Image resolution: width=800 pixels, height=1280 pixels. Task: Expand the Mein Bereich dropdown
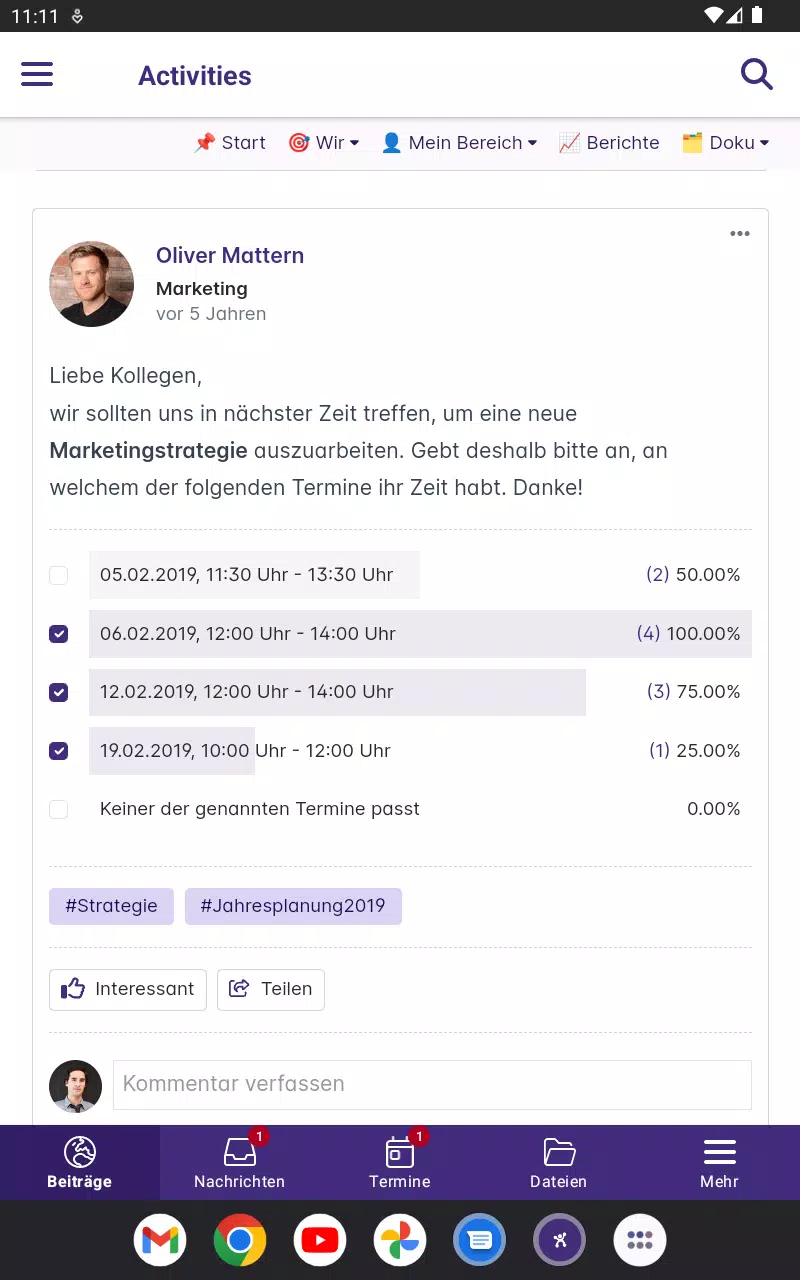pos(460,143)
